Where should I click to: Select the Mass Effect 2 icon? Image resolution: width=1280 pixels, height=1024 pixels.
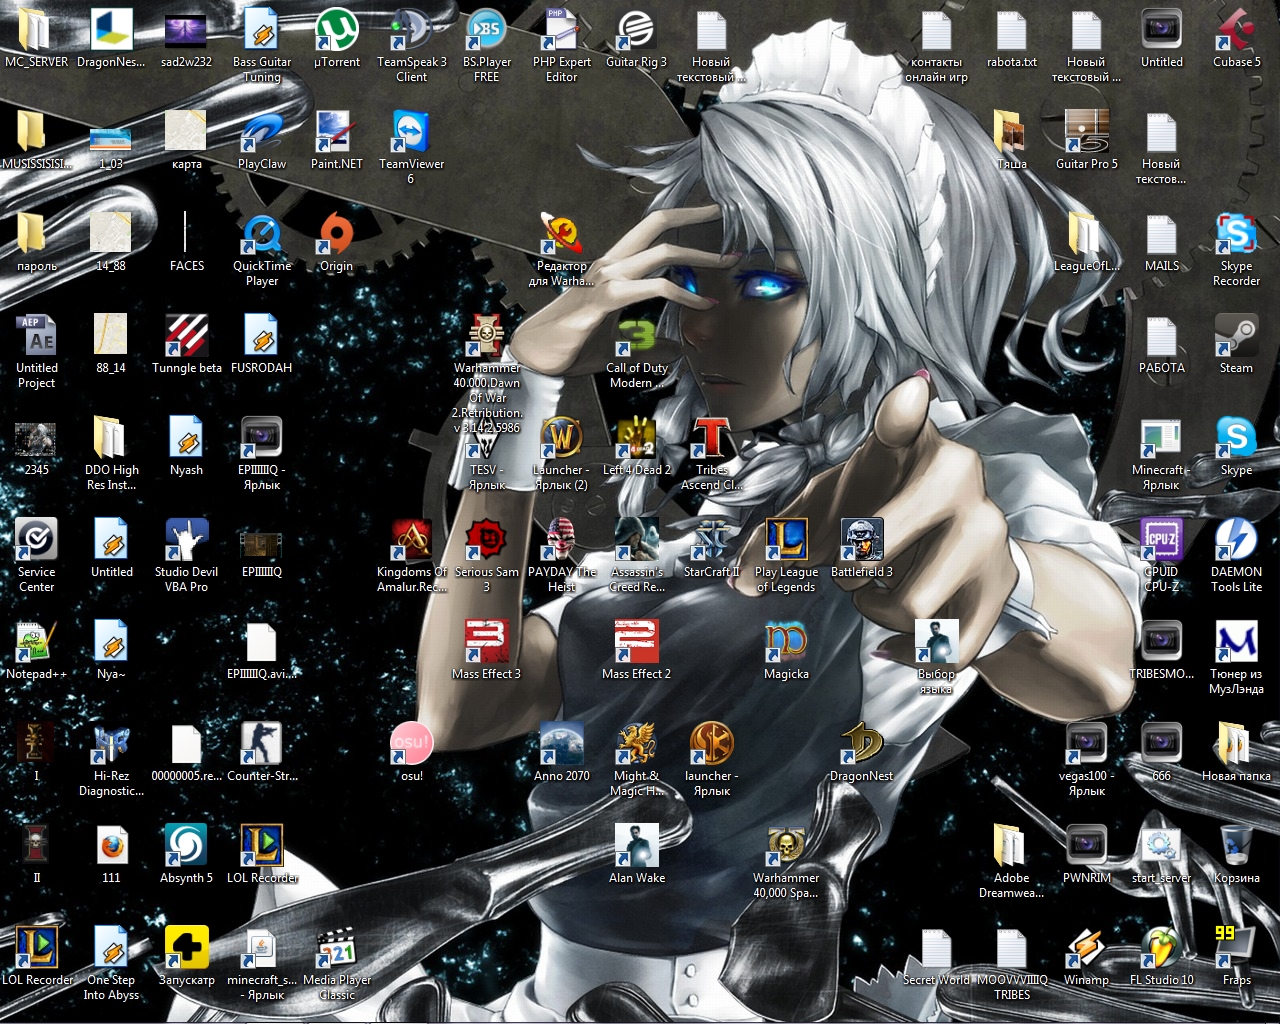point(637,642)
